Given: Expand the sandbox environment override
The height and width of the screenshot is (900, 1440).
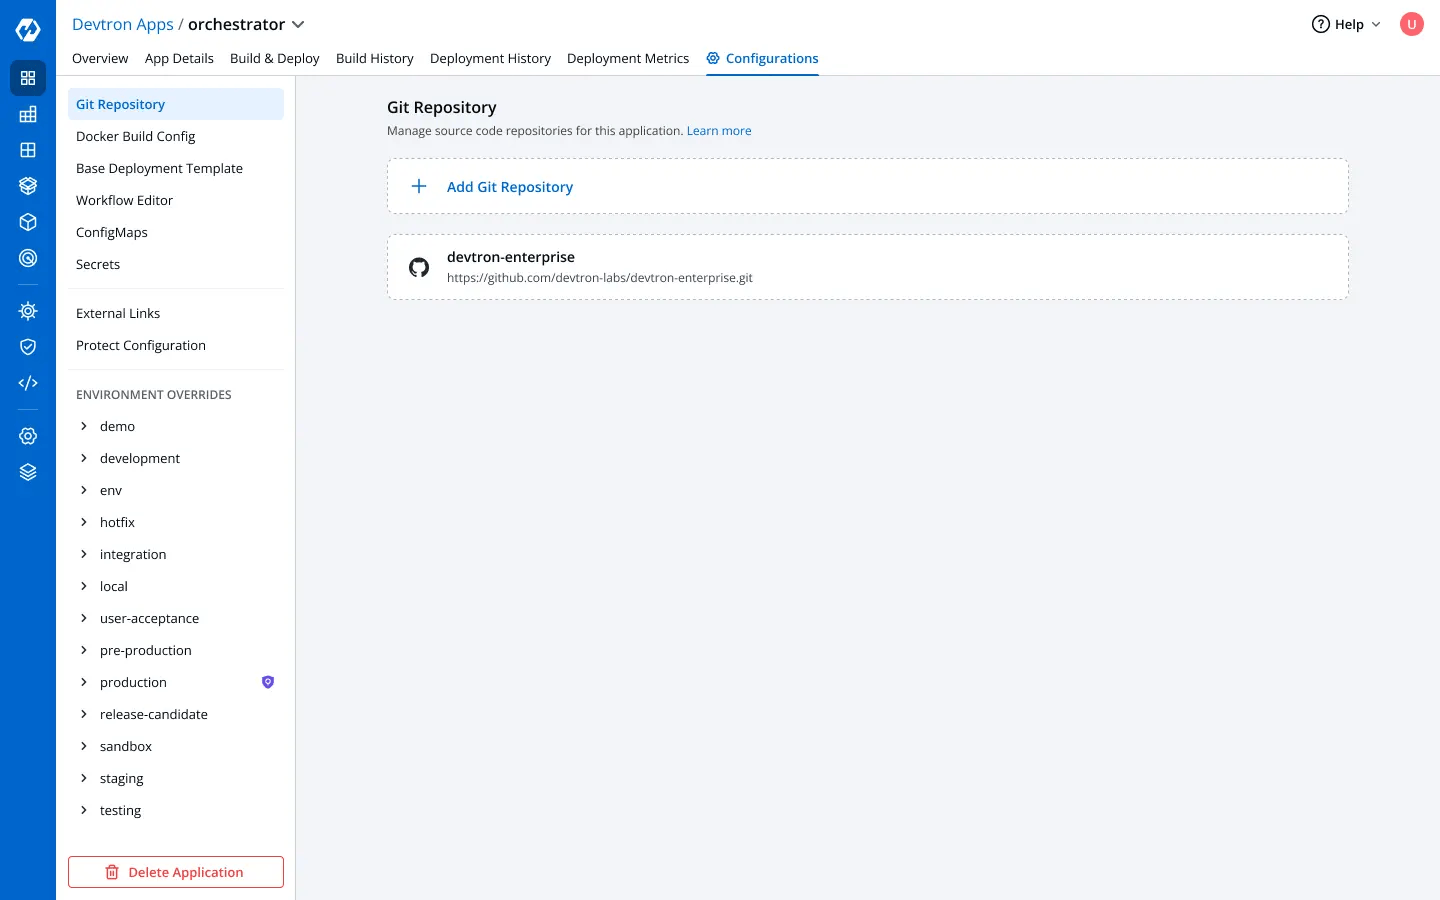Looking at the screenshot, I should [84, 746].
